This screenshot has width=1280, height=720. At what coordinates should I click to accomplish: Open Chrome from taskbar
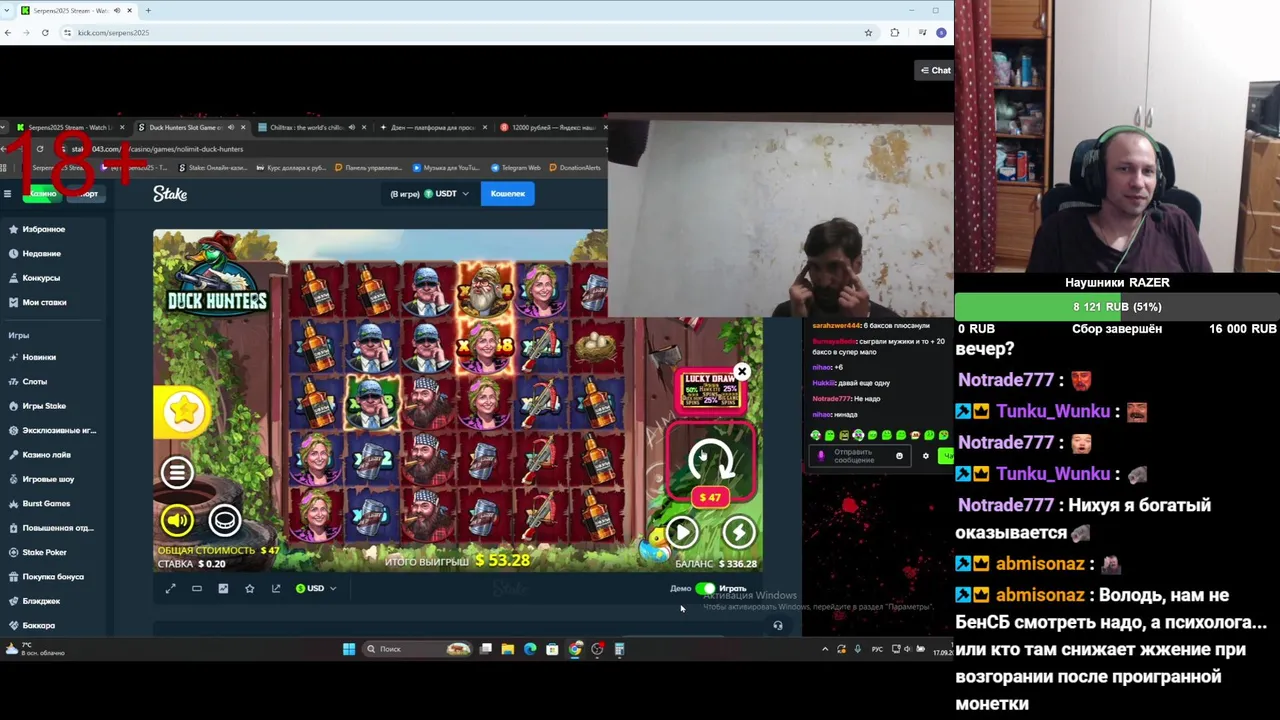point(575,649)
